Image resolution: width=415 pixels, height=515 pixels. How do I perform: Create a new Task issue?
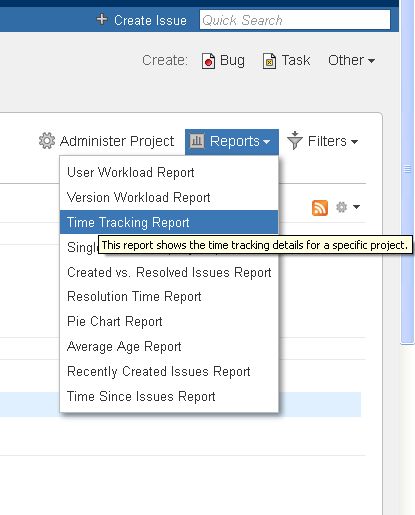coord(296,60)
